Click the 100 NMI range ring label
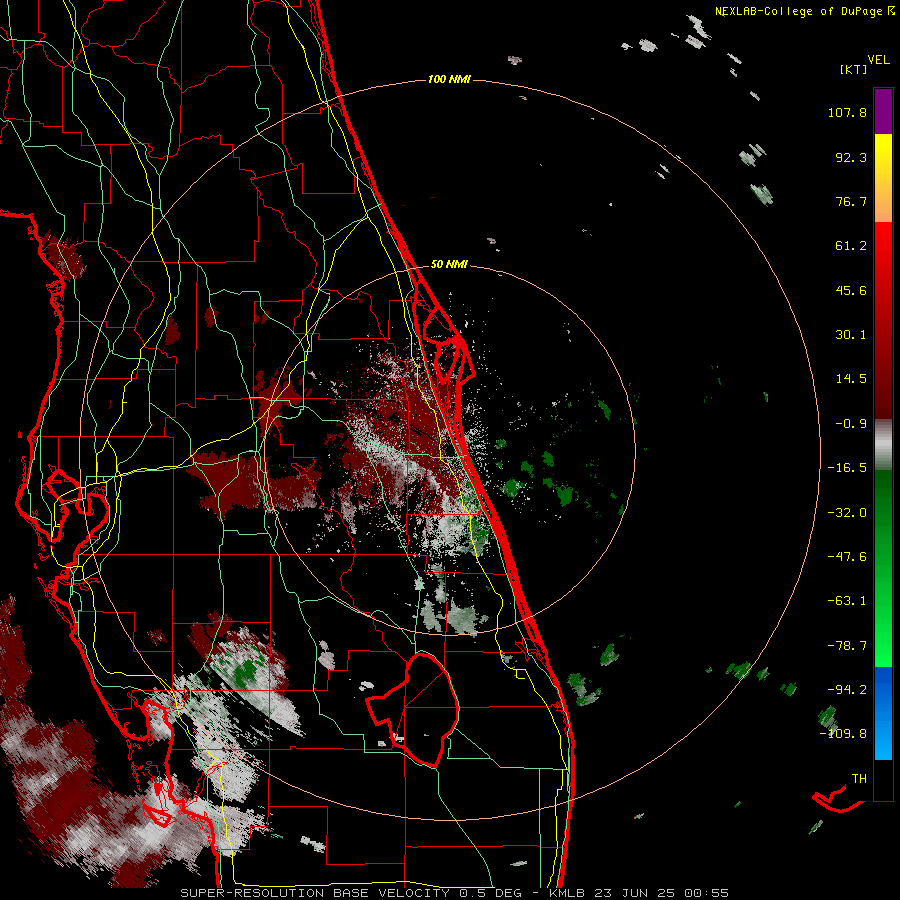 (x=449, y=79)
